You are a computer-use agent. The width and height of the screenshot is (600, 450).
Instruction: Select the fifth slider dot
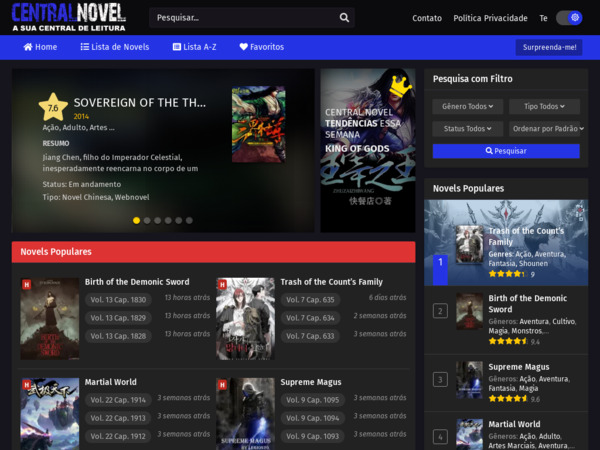pos(179,220)
